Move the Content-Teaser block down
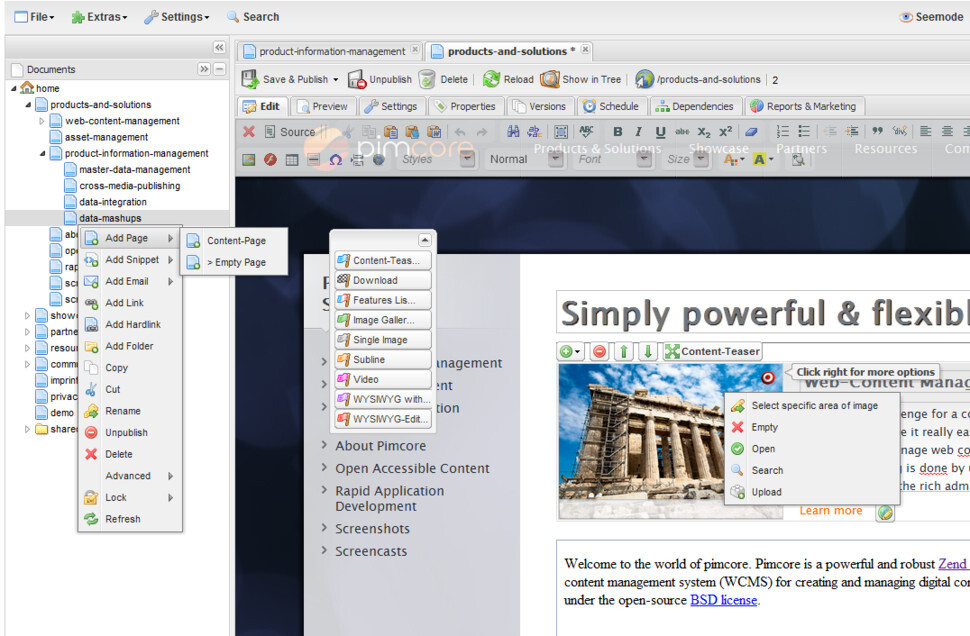The image size is (970, 636). click(x=648, y=351)
